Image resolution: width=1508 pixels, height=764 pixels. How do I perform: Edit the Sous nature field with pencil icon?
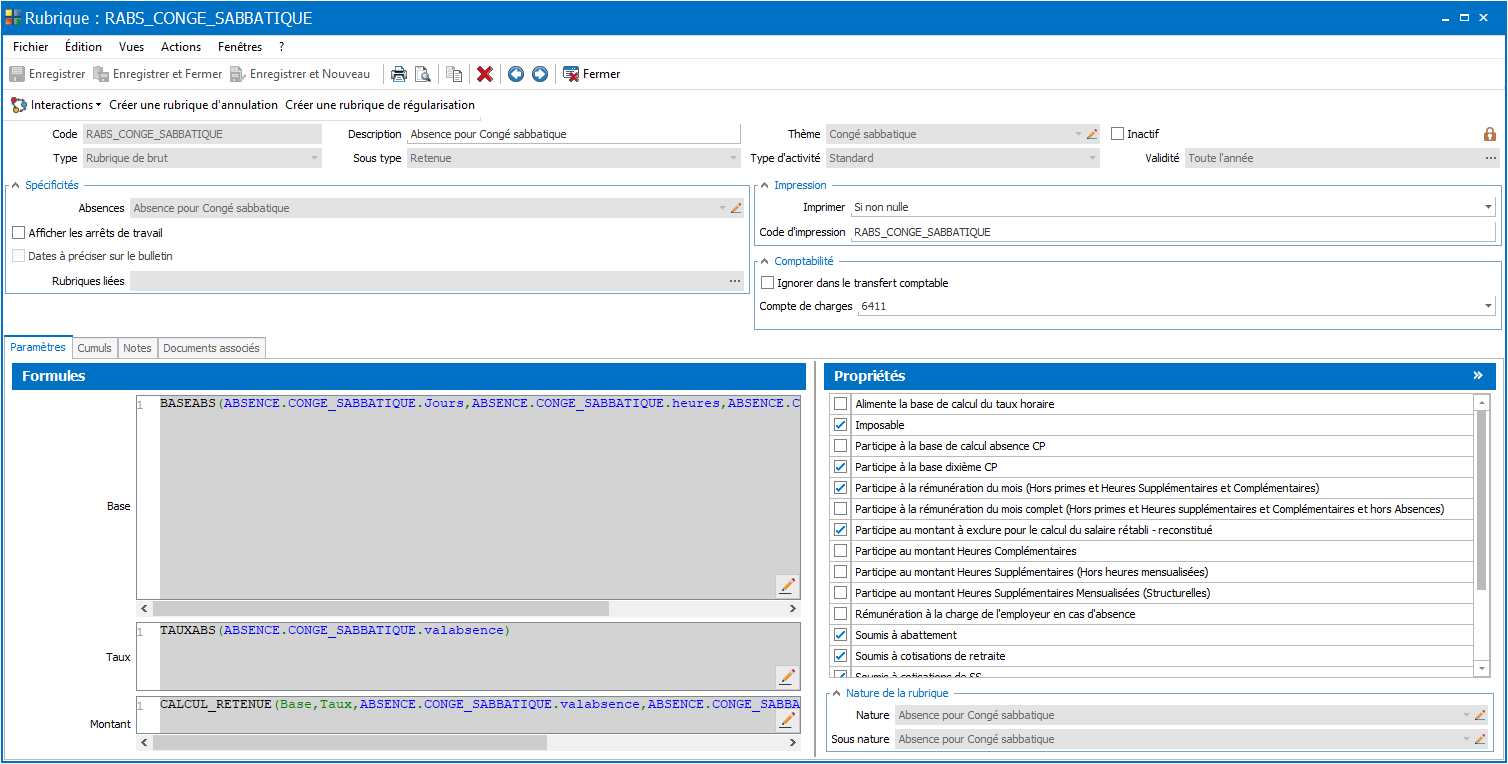point(1480,739)
